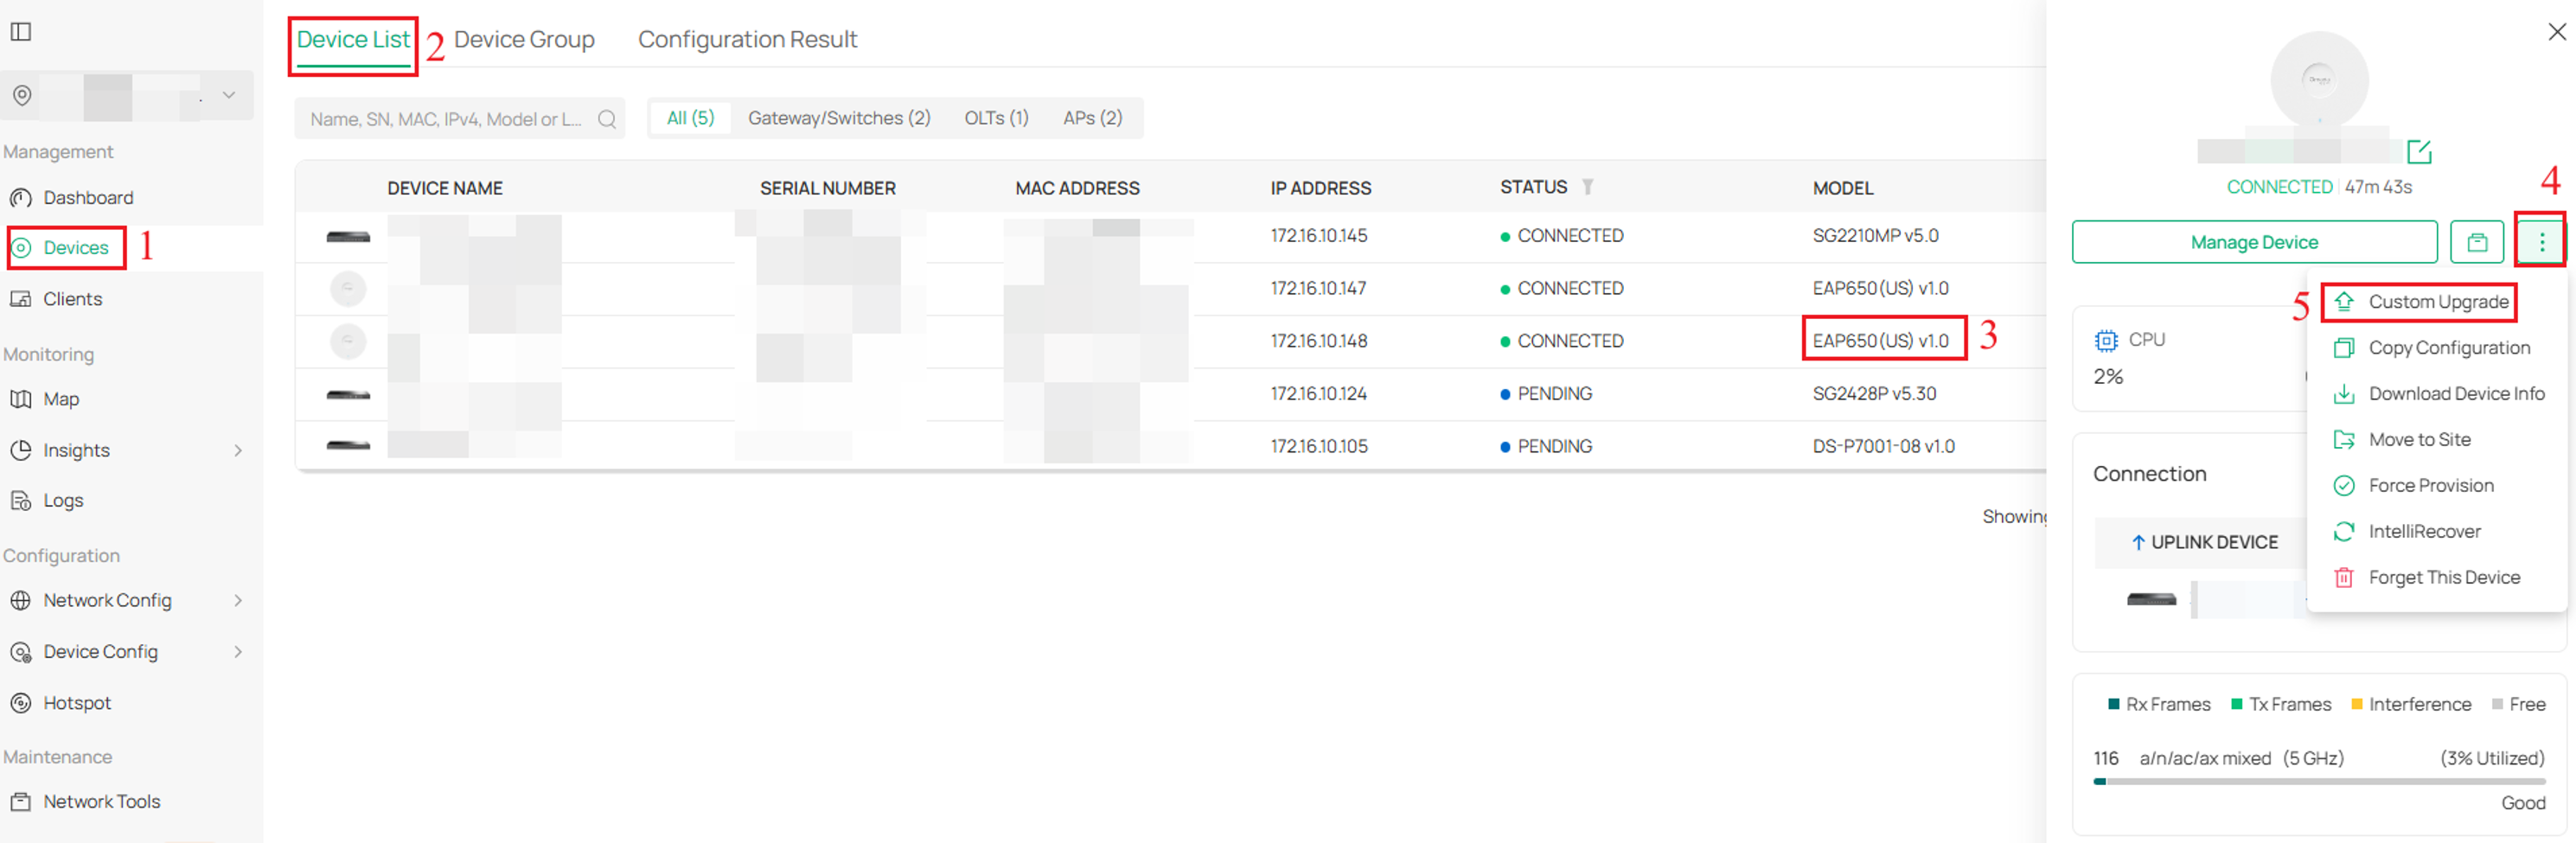The image size is (2576, 843).
Task: Click the Hotspot icon in sidebar
Action: pos(21,702)
